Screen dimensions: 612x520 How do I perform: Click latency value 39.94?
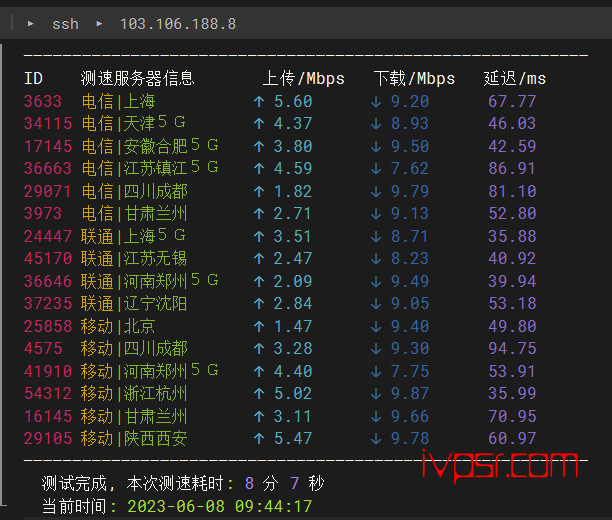[x=512, y=281]
